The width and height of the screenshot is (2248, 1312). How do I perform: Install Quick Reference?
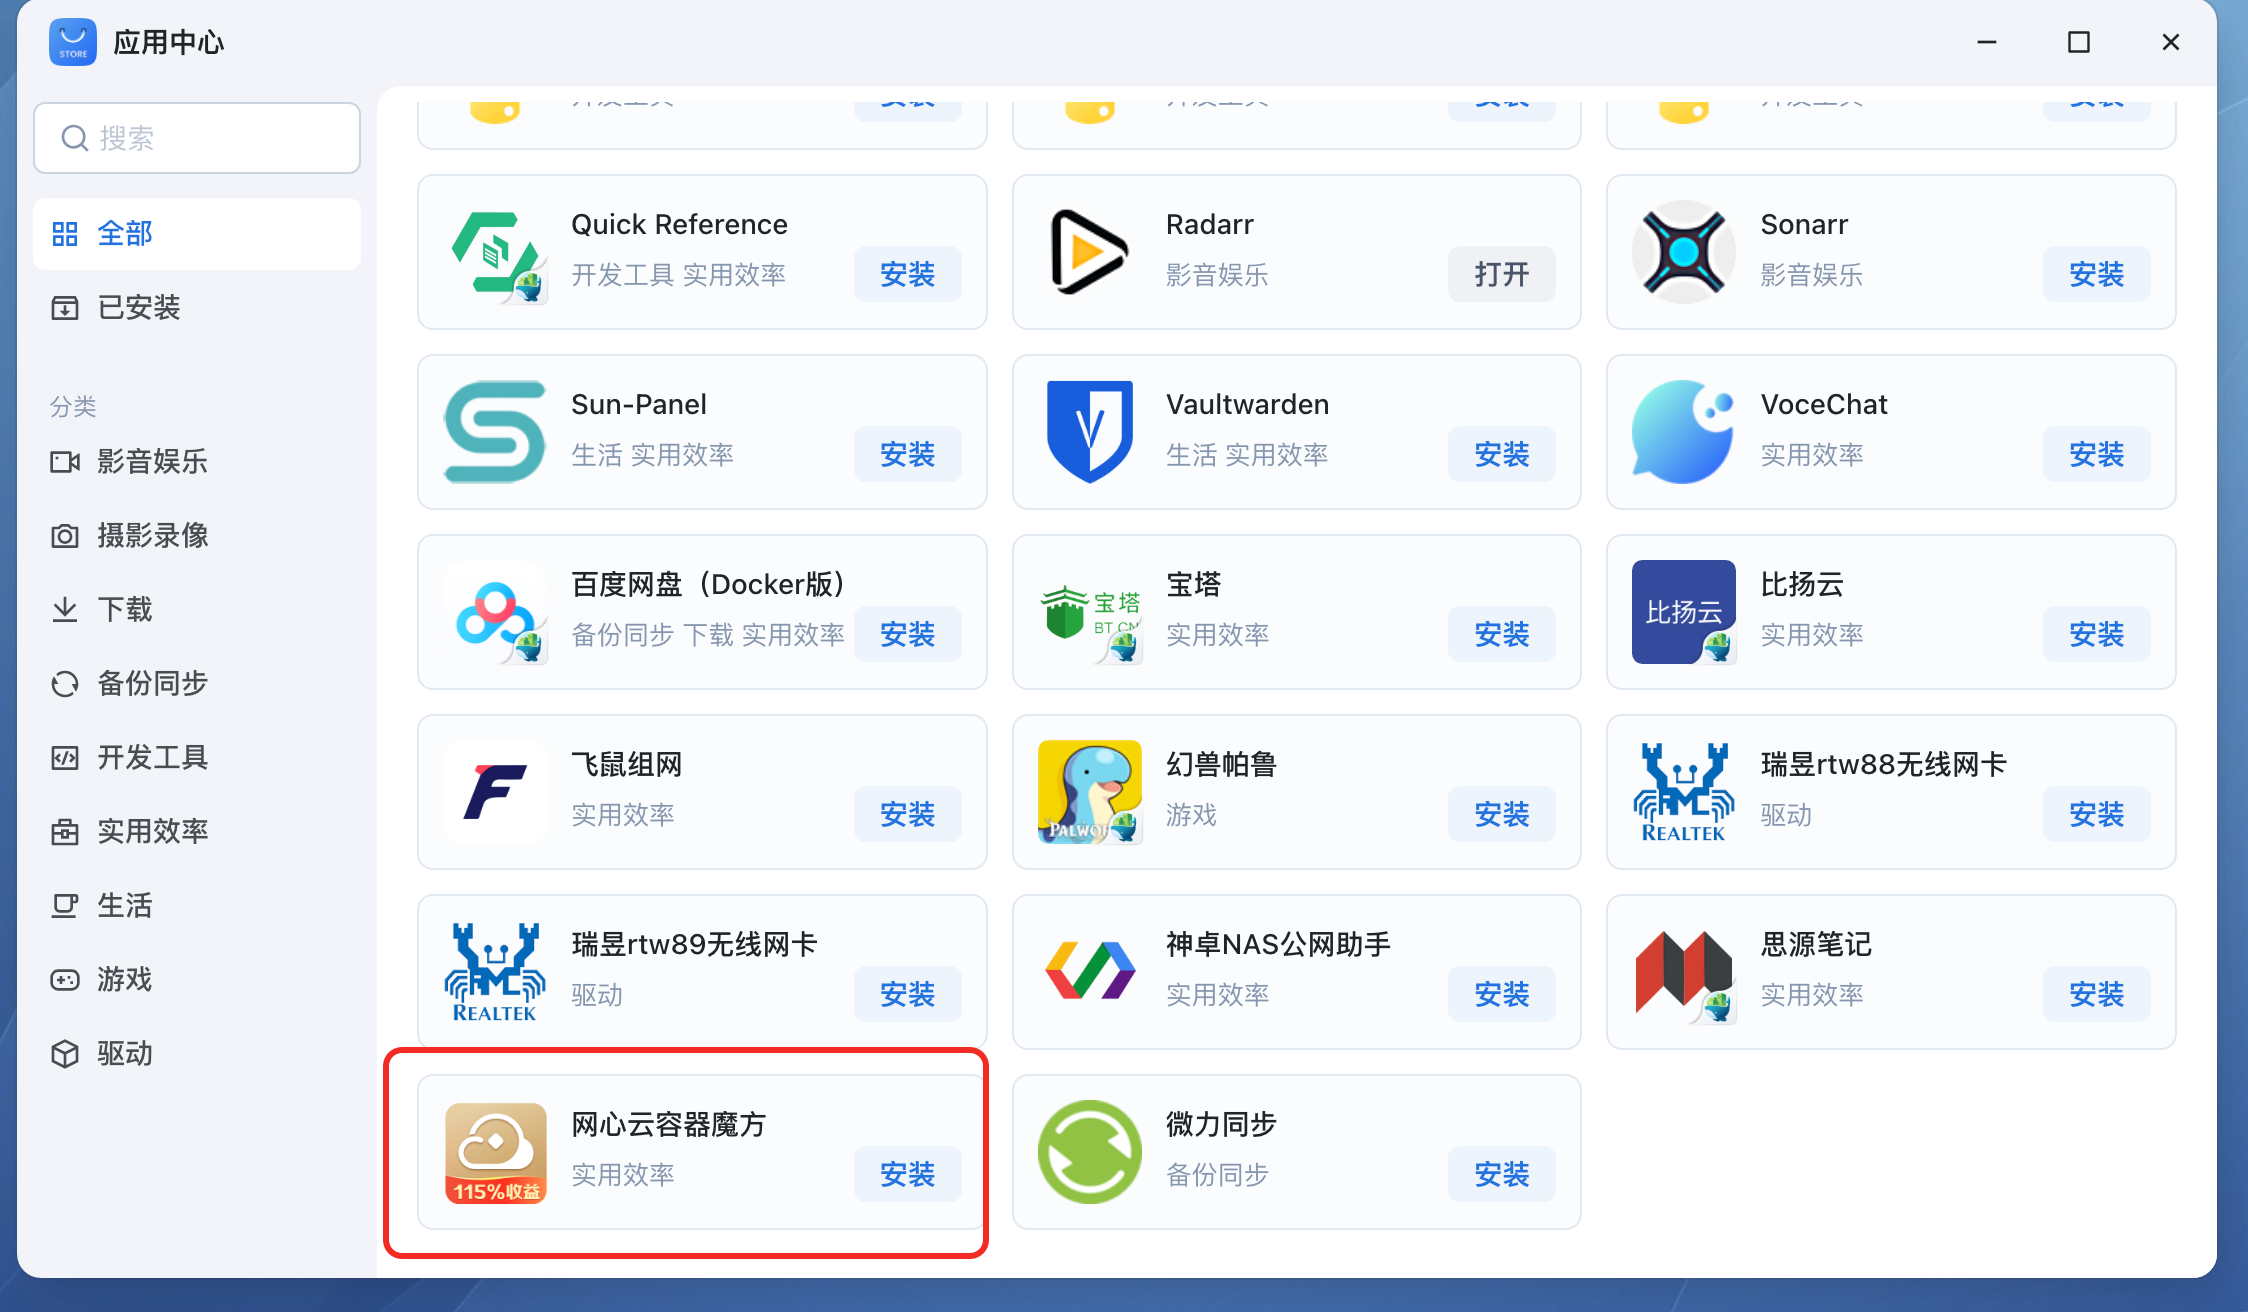point(907,274)
